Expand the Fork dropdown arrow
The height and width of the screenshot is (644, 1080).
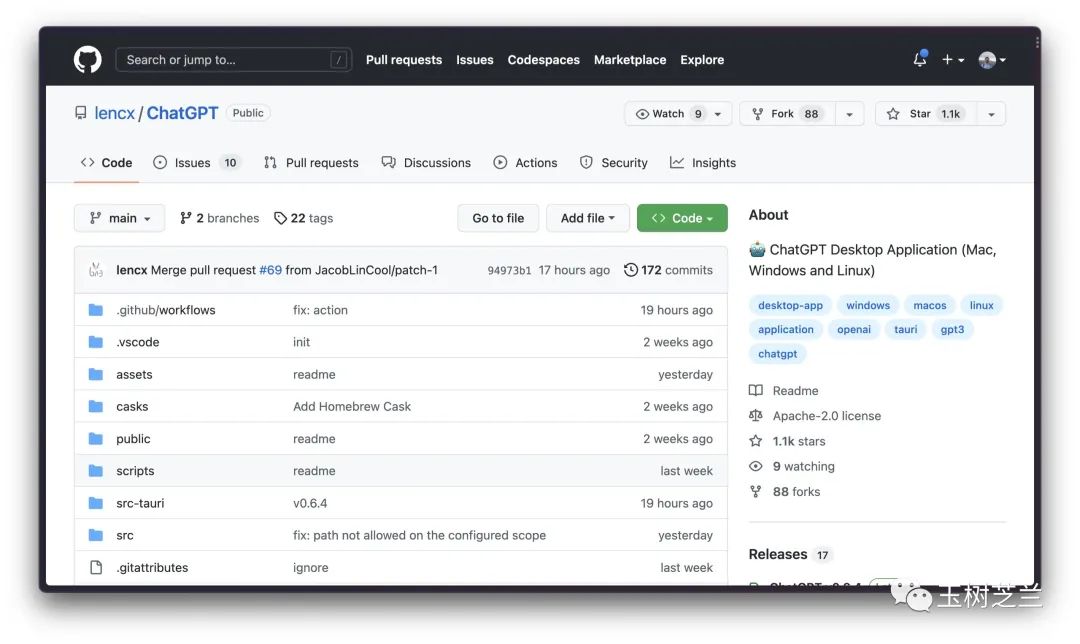tap(849, 114)
